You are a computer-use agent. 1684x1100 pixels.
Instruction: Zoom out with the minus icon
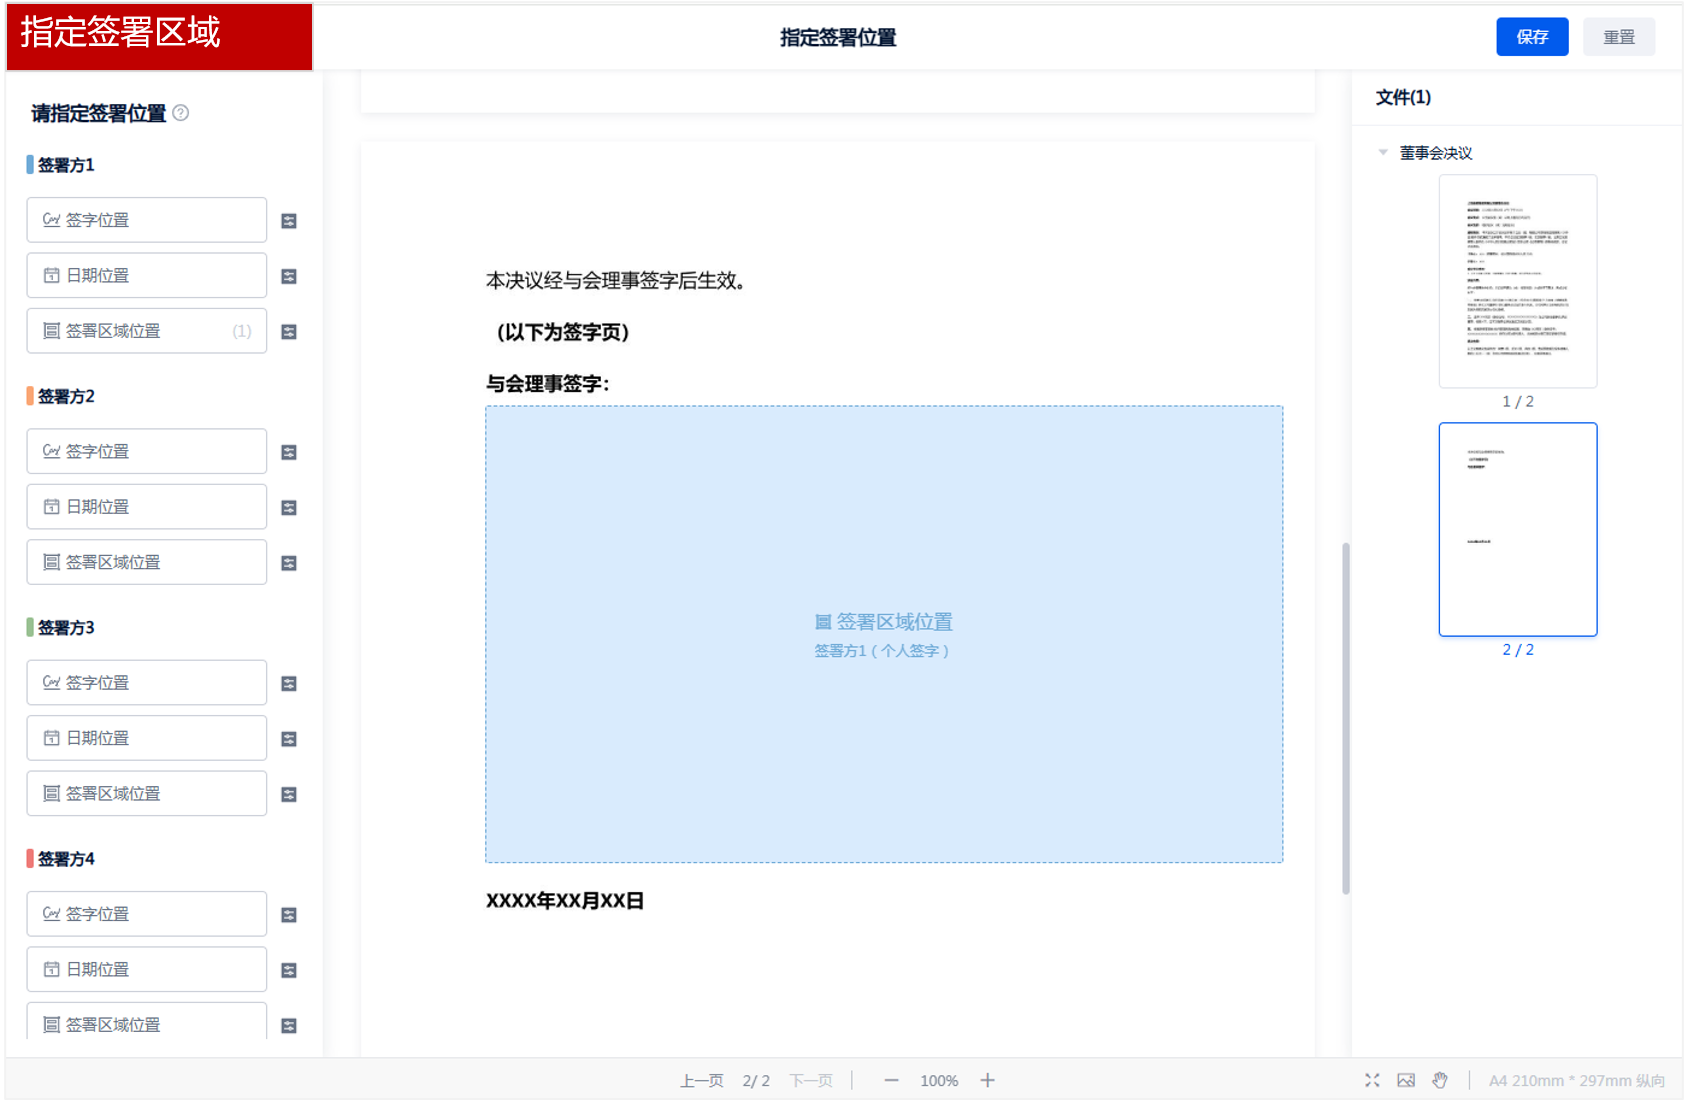coord(891,1080)
